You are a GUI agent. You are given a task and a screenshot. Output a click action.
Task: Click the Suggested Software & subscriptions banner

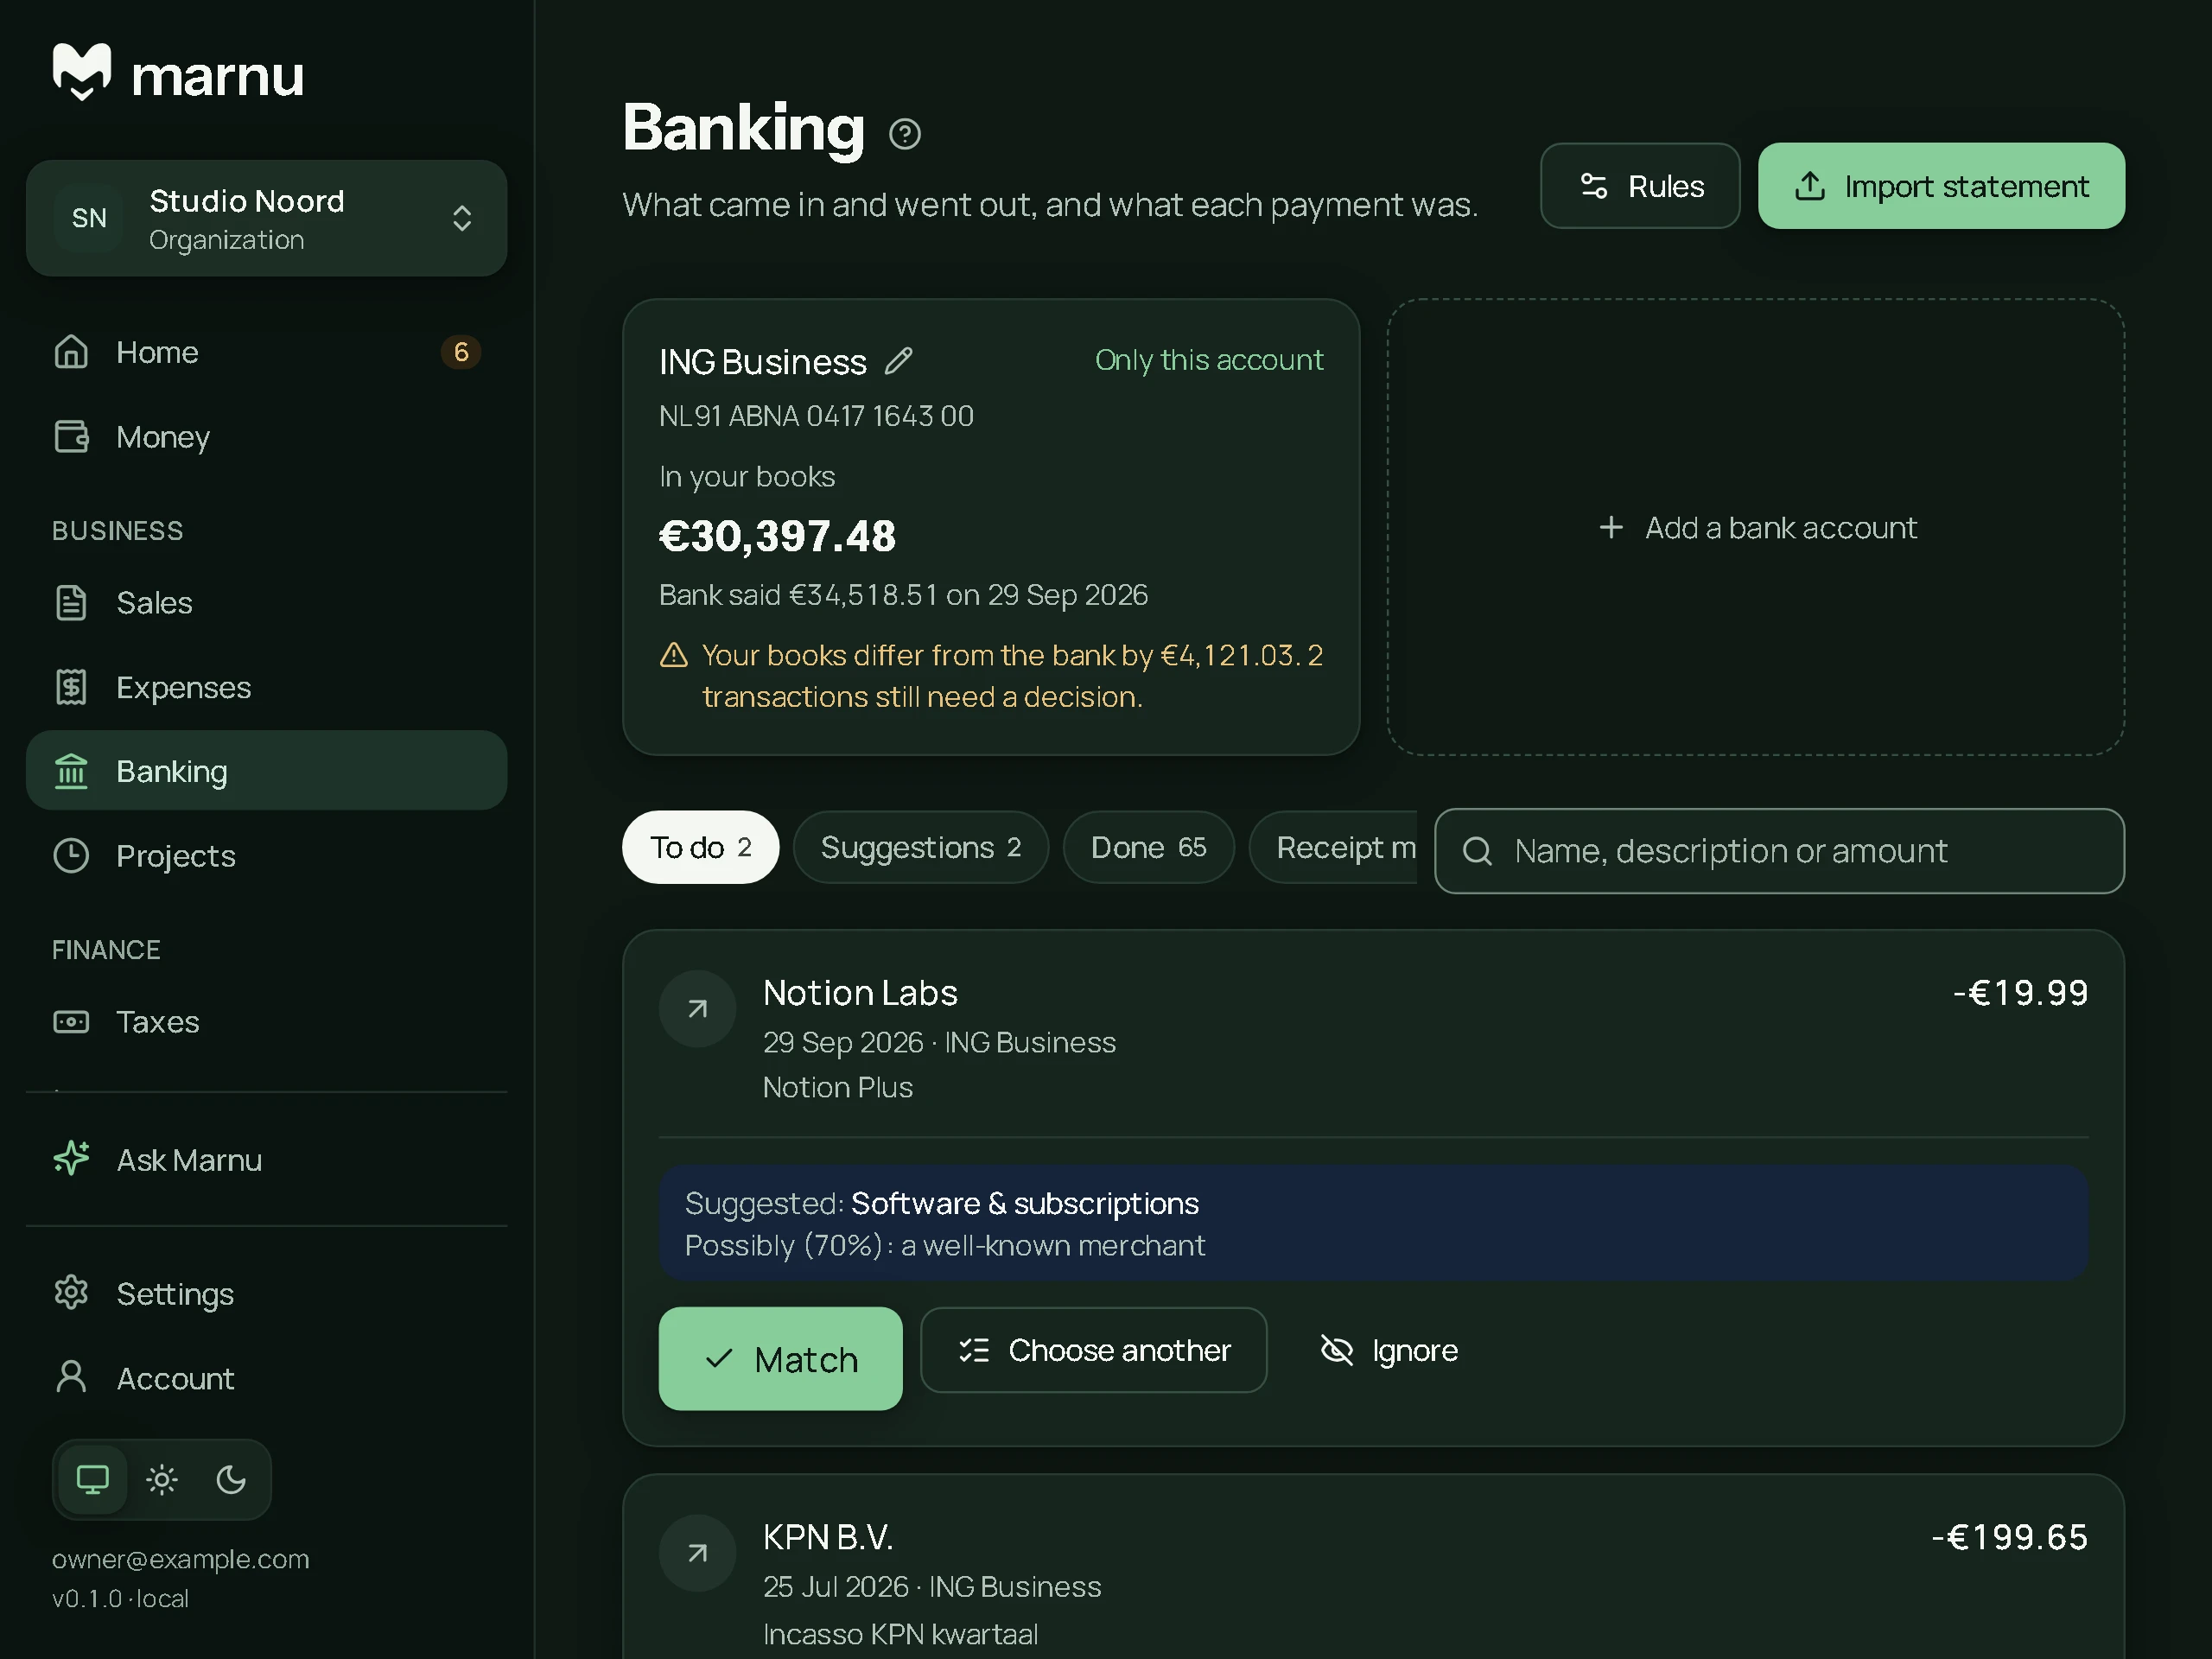1374,1223
